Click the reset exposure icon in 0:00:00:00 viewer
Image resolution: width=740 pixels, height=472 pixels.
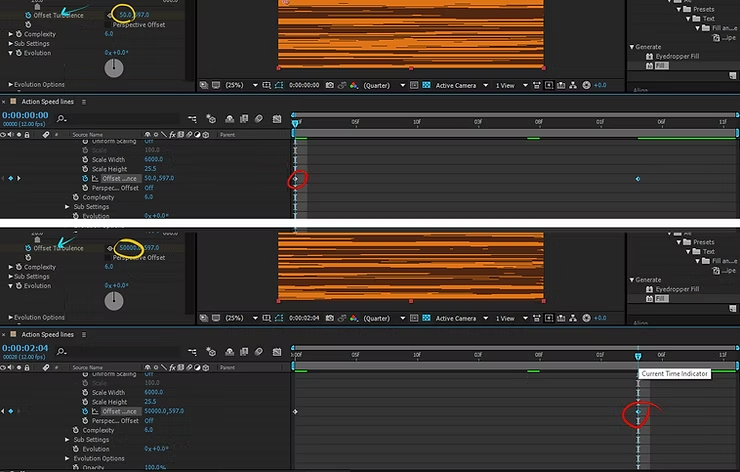pos(586,85)
